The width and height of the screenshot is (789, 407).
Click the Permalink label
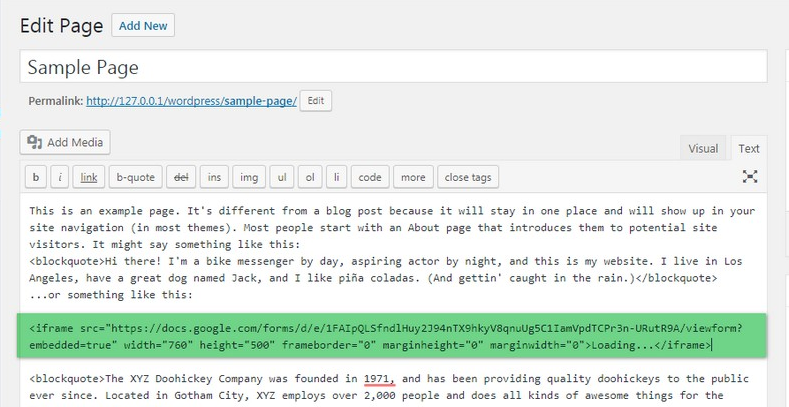(x=55, y=101)
